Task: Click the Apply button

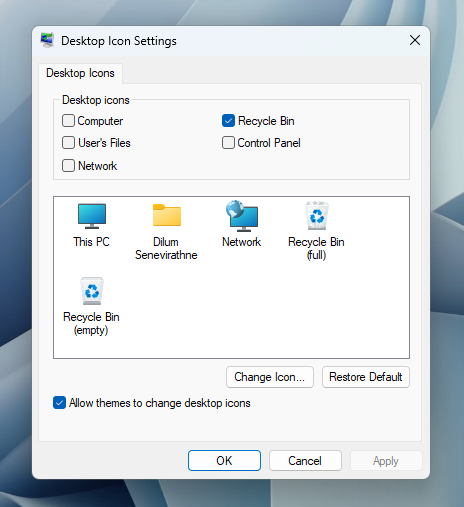Action: pos(386,461)
